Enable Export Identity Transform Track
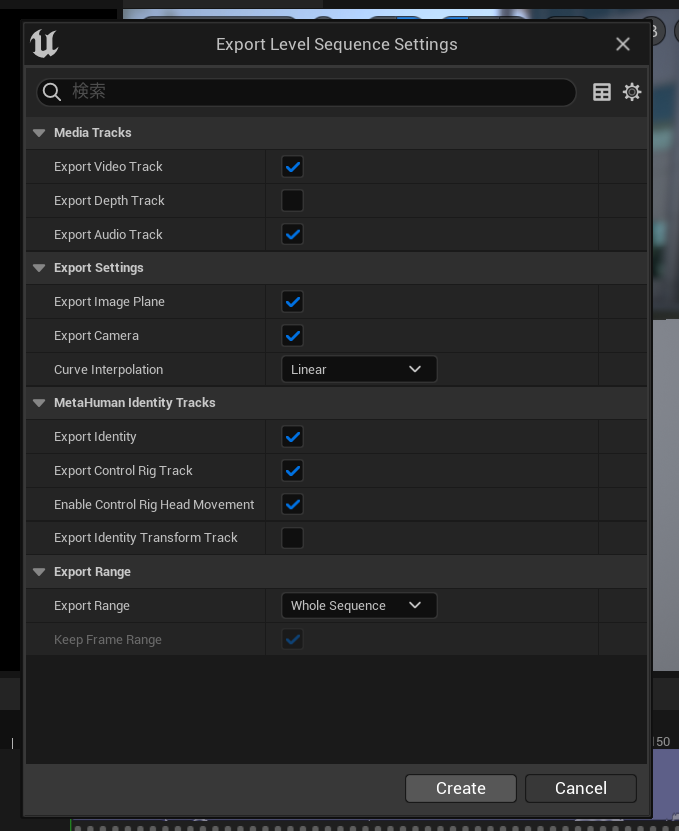This screenshot has height=831, width=679. click(x=292, y=538)
